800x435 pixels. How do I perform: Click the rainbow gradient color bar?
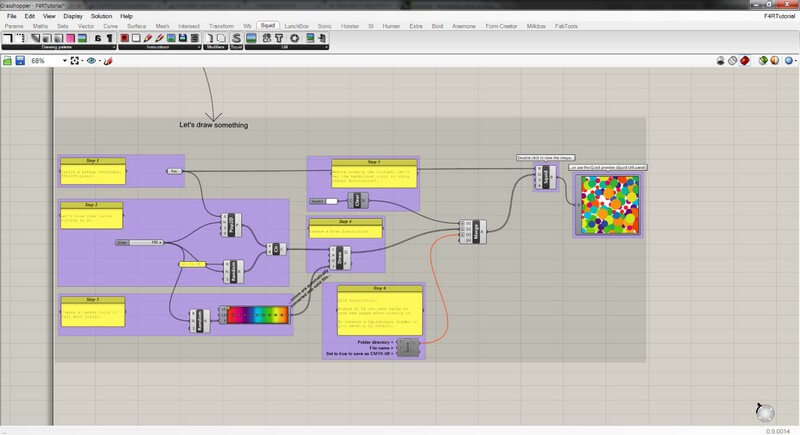click(256, 315)
